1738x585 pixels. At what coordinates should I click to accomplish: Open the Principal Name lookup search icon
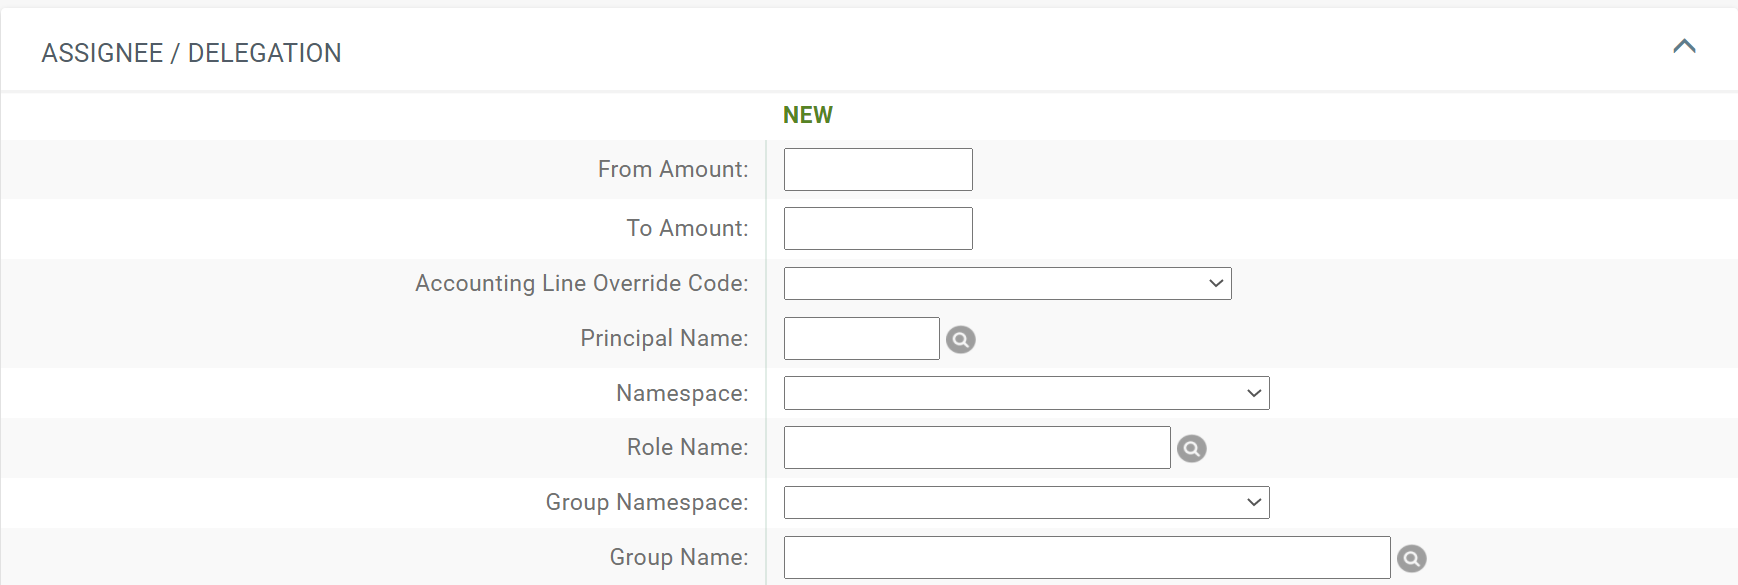960,340
